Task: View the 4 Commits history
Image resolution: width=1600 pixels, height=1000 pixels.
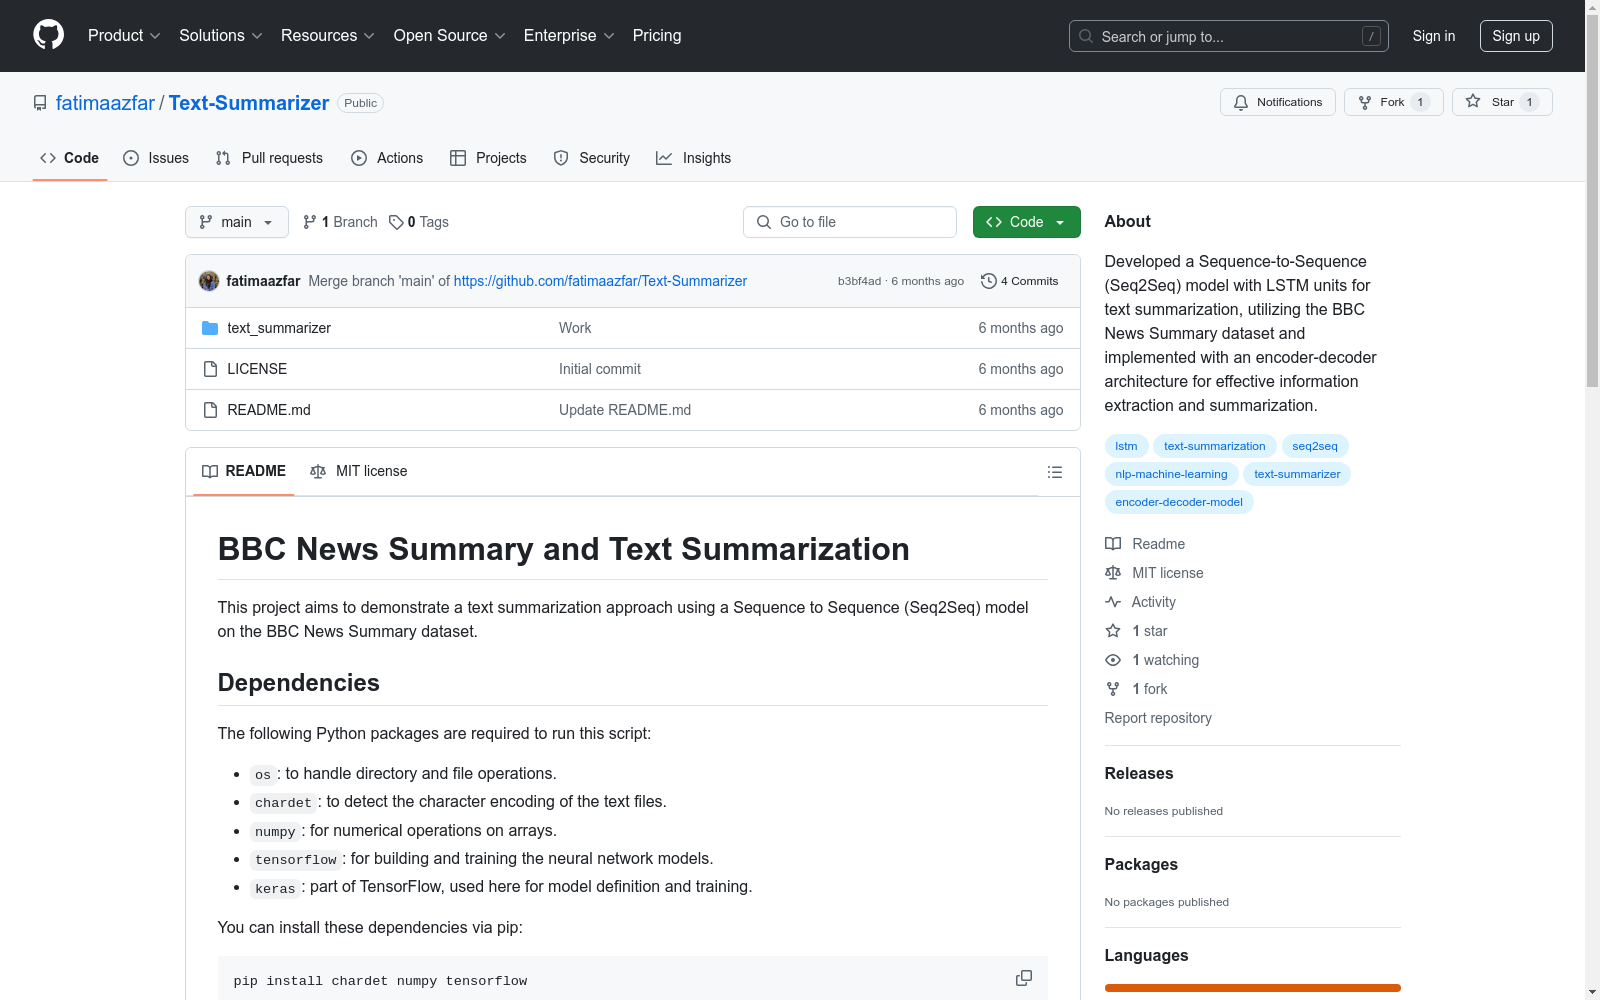Action: coord(1020,281)
